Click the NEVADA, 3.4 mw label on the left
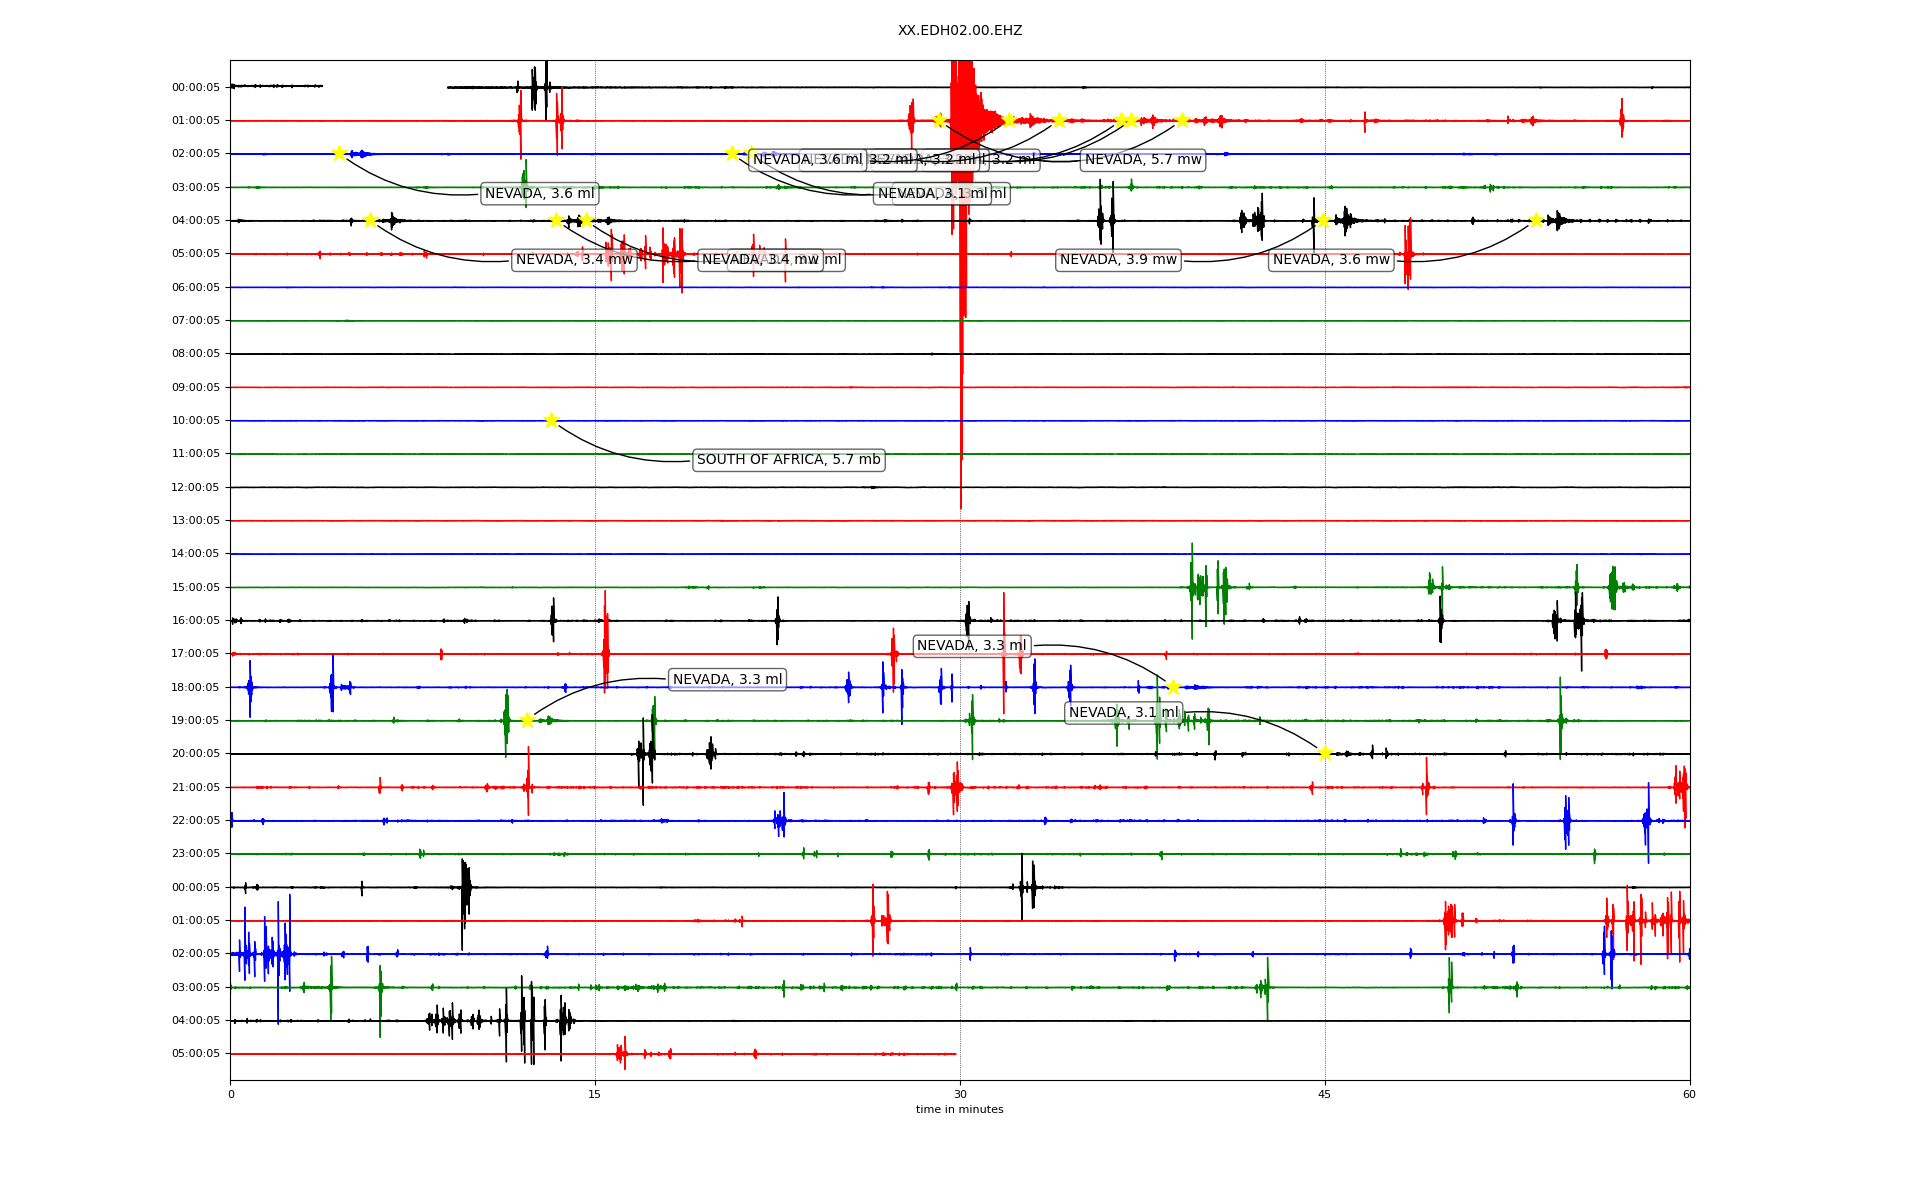Image resolution: width=1920 pixels, height=1200 pixels. tap(574, 260)
